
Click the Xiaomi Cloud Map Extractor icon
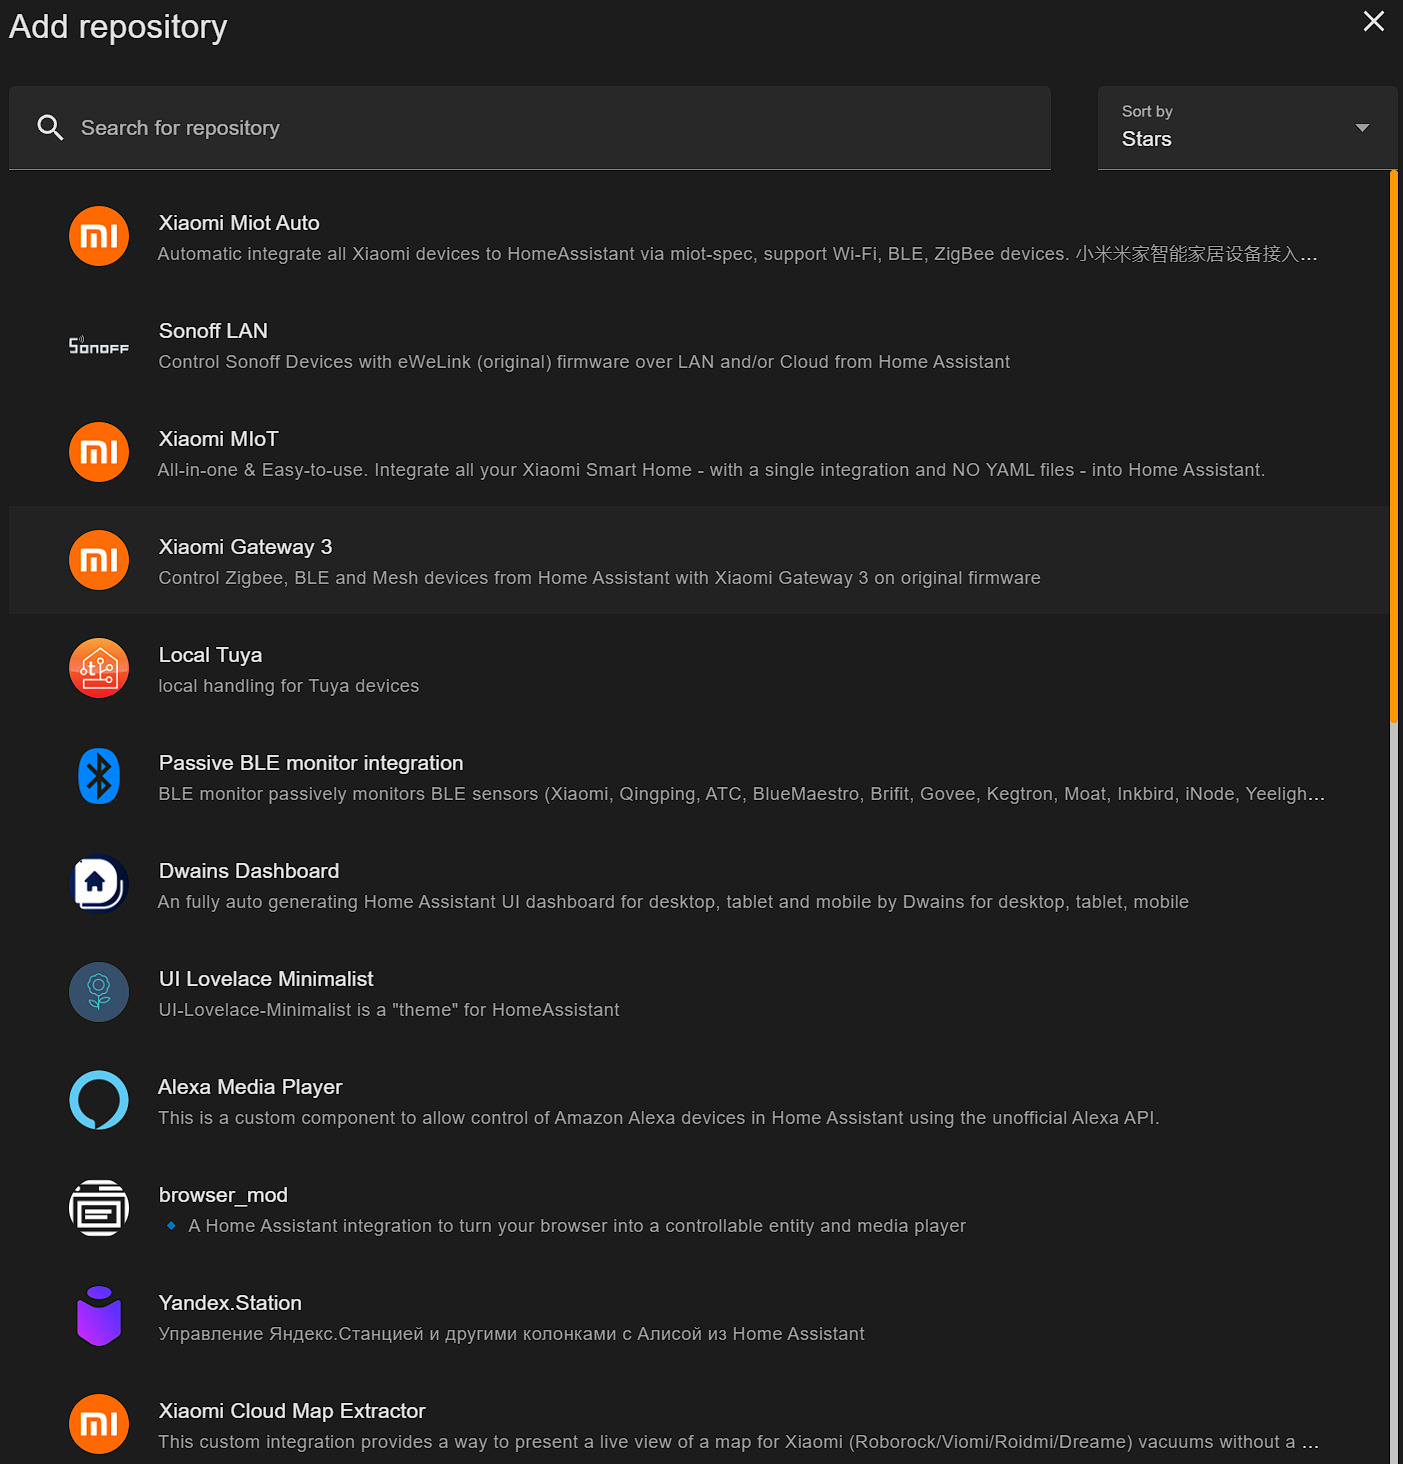pos(98,1424)
